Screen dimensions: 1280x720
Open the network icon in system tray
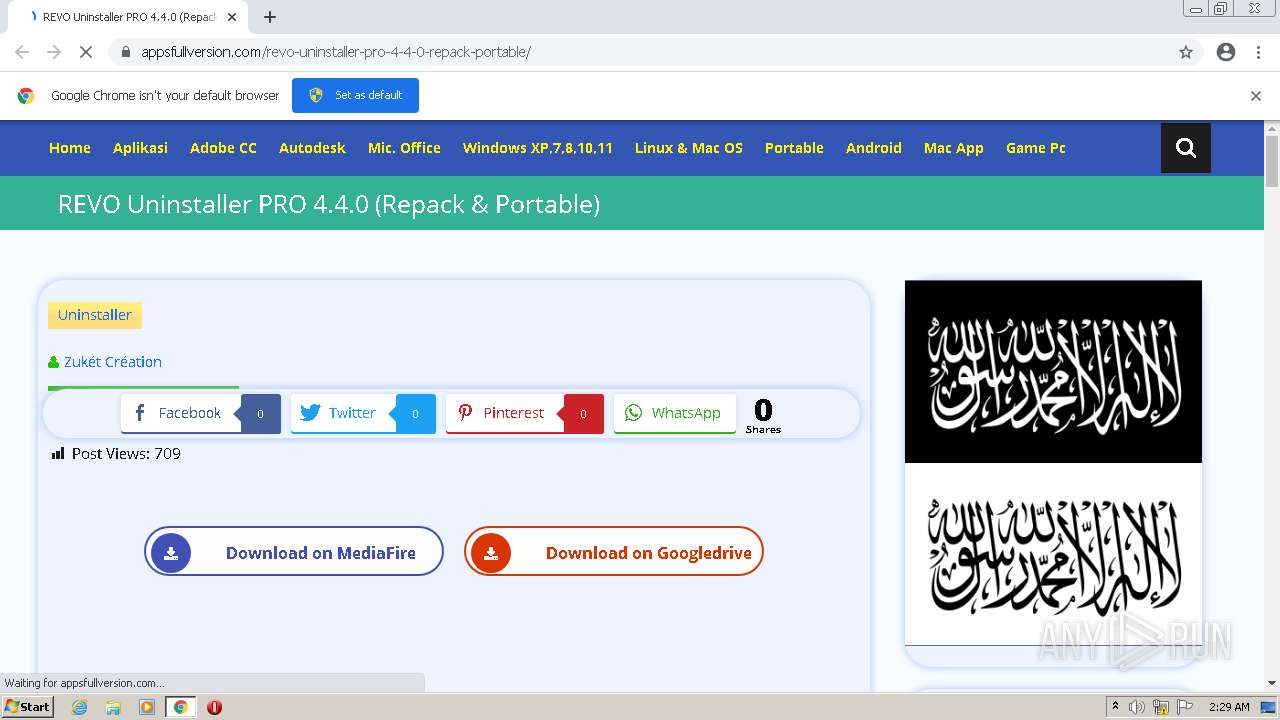pos(1161,707)
